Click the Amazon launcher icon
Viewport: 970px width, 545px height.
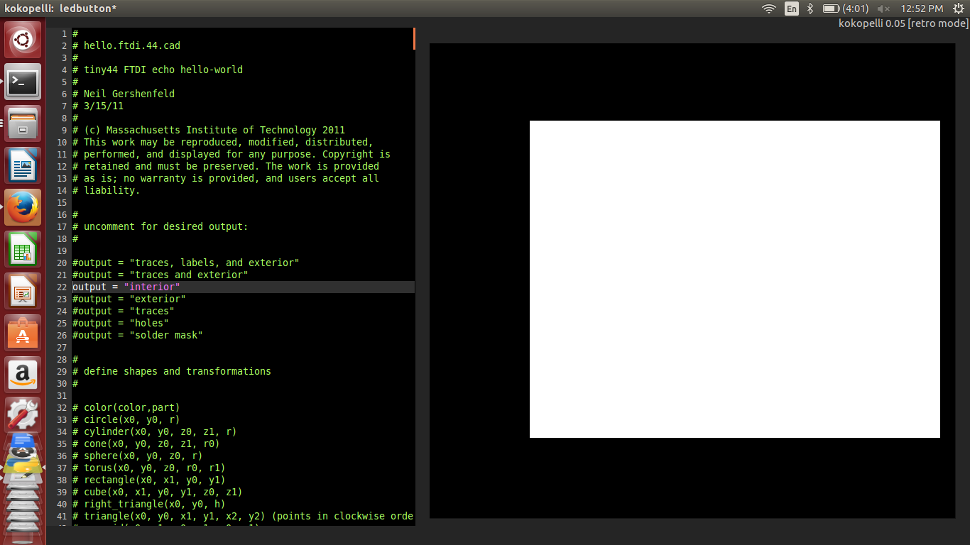pos(23,374)
